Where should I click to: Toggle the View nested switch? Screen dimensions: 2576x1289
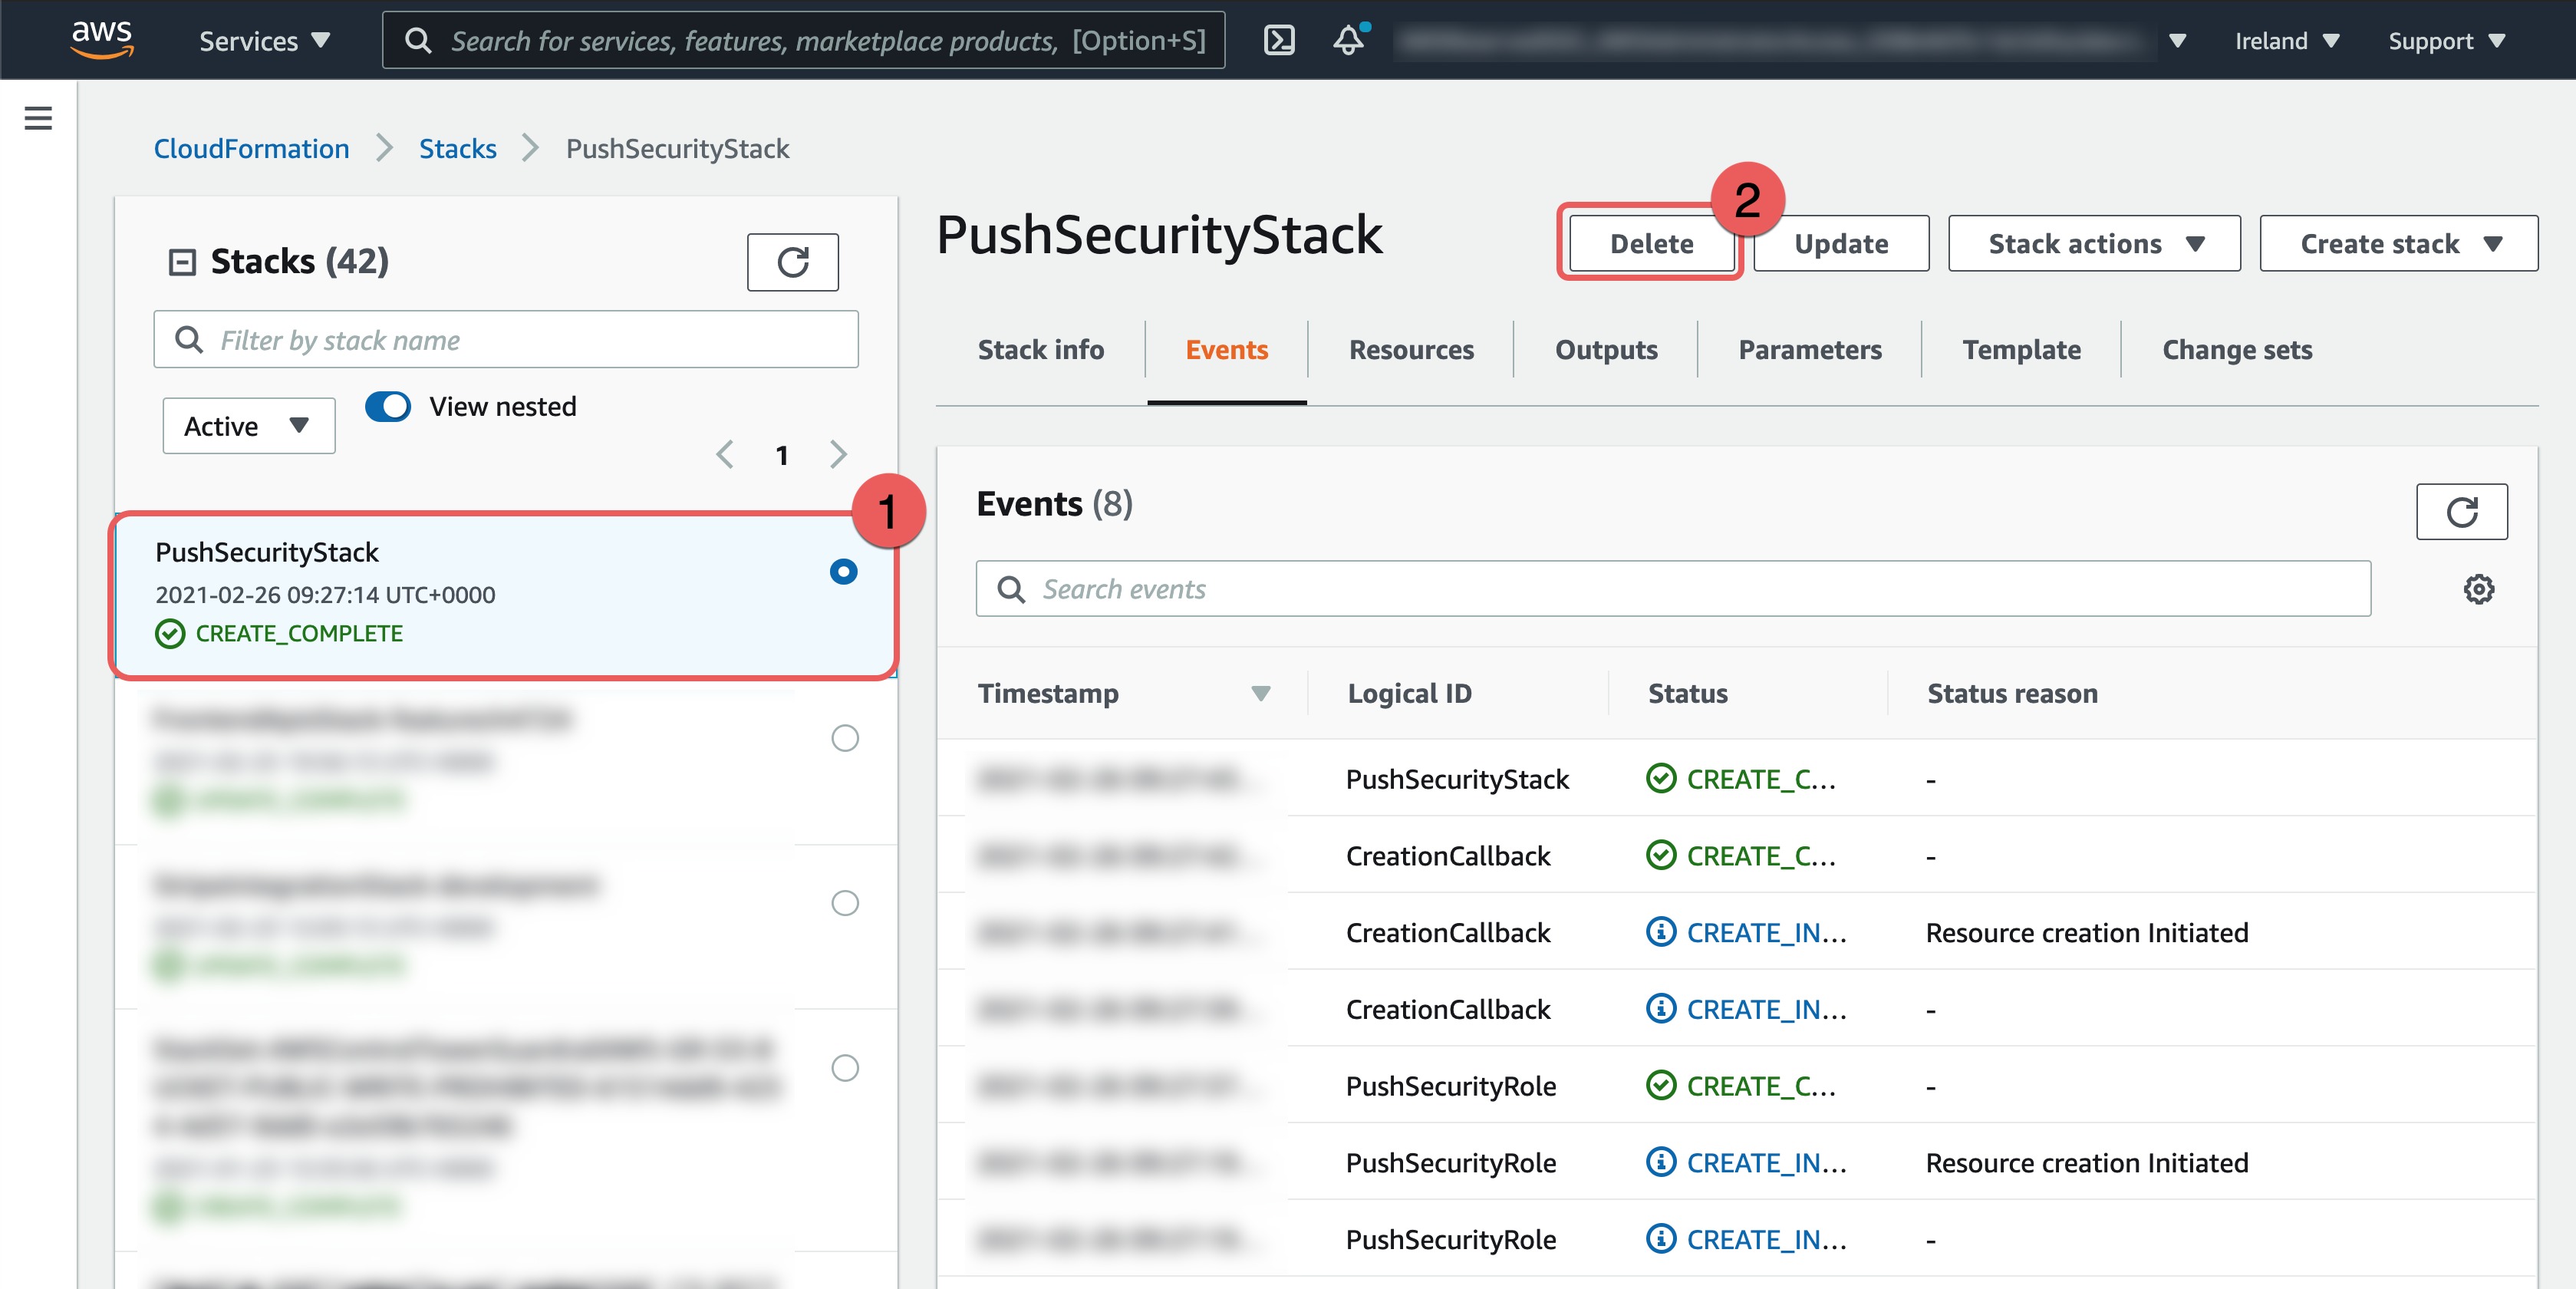[x=388, y=407]
